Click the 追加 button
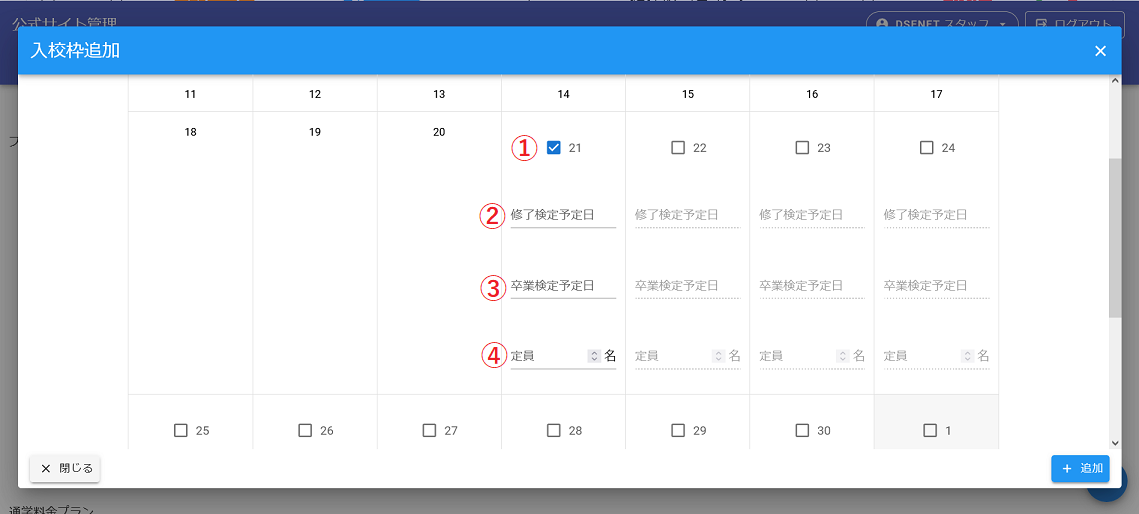Screen dimensions: 1139x514 pyautogui.click(x=1080, y=469)
